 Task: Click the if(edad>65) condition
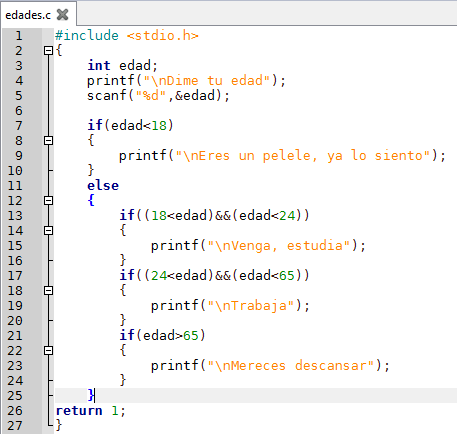tap(162, 336)
